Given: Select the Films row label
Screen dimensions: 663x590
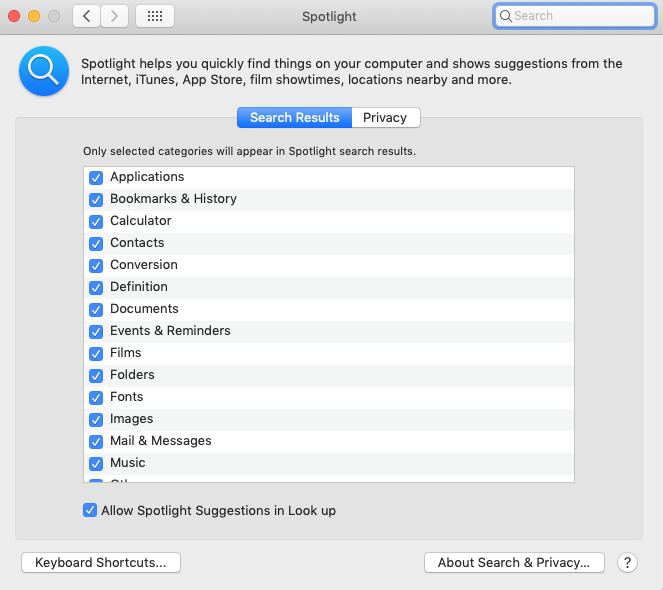Looking at the screenshot, I should (126, 353).
